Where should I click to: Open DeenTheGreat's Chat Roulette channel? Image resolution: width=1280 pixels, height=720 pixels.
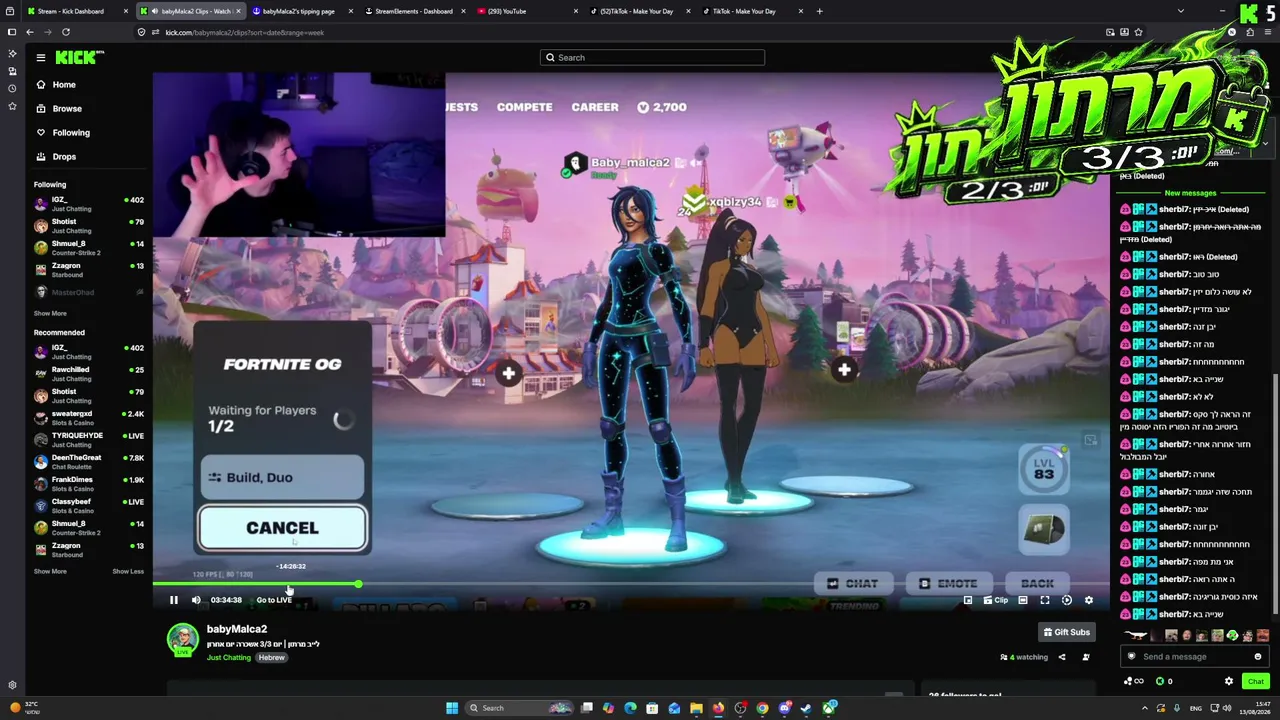pos(90,462)
